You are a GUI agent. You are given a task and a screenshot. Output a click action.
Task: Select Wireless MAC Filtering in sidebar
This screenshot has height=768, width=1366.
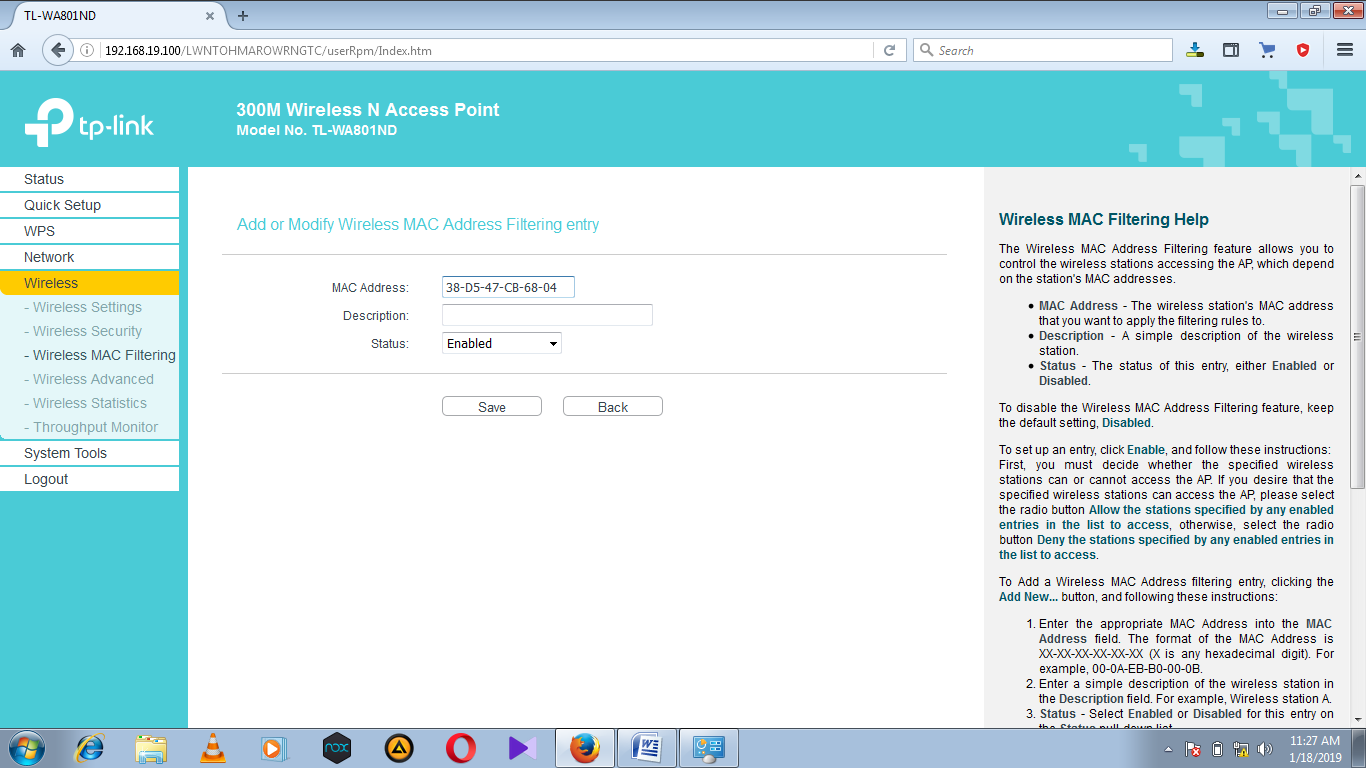[x=100, y=355]
